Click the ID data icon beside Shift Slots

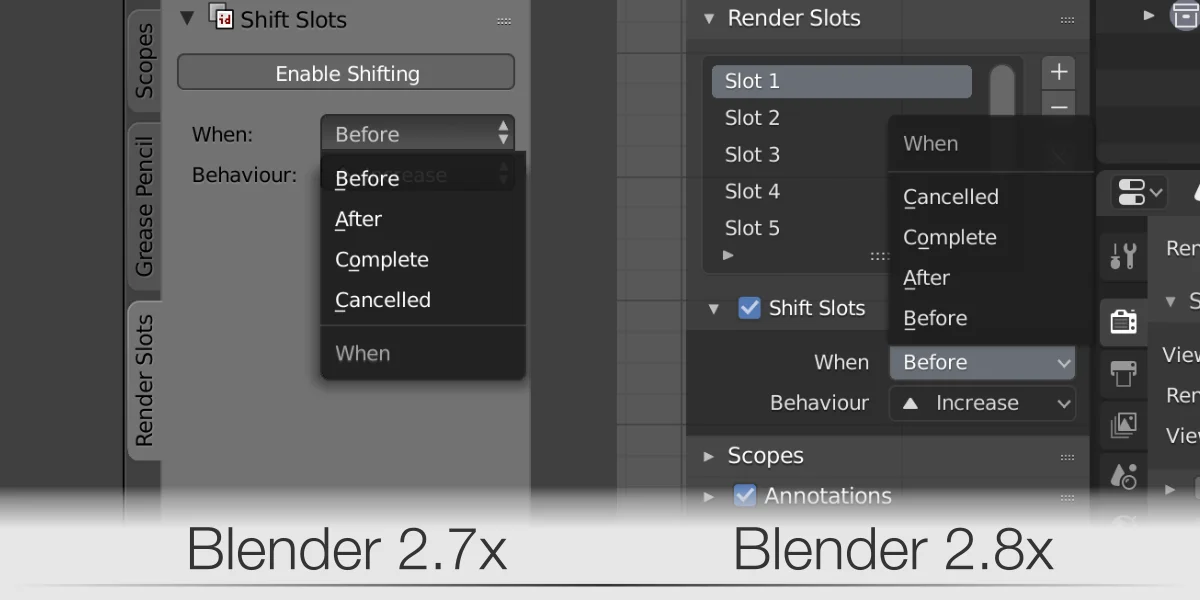click(220, 18)
